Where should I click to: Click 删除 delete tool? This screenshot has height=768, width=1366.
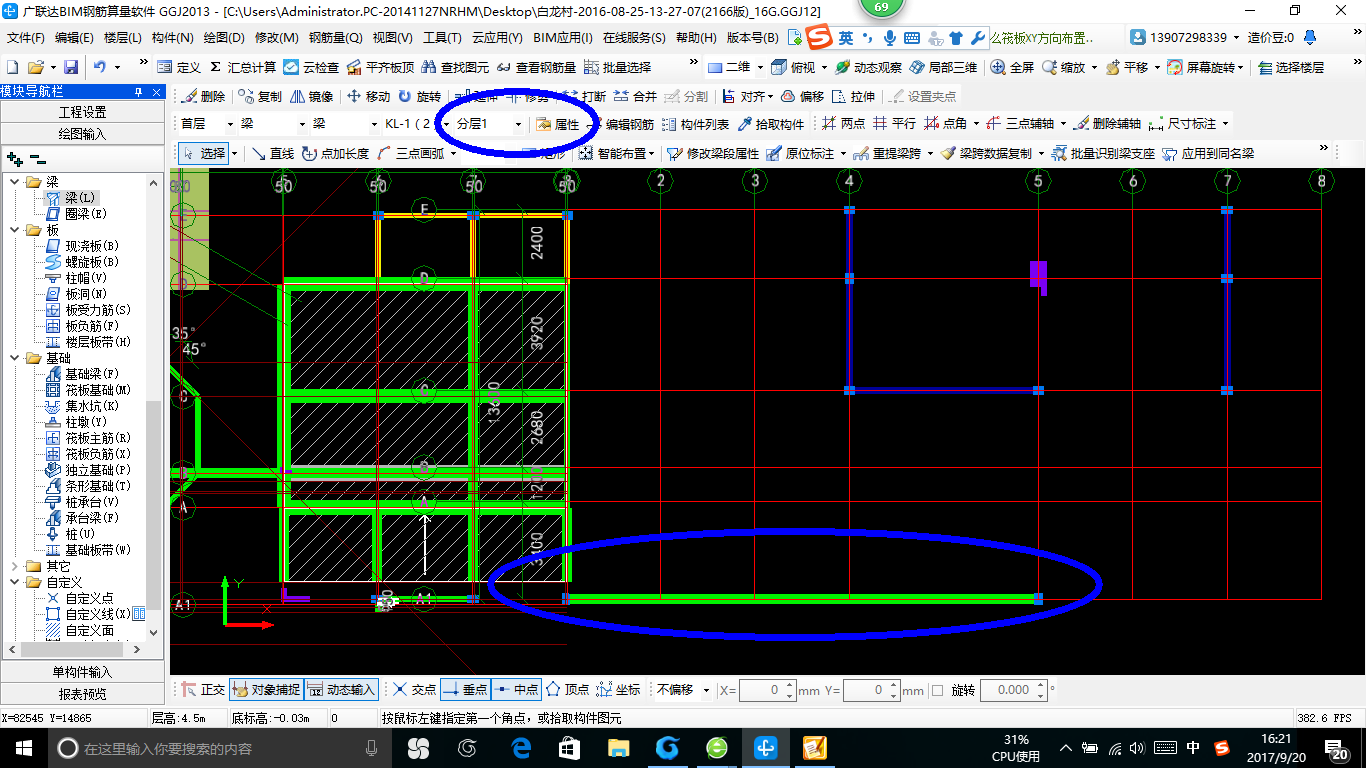[x=203, y=97]
